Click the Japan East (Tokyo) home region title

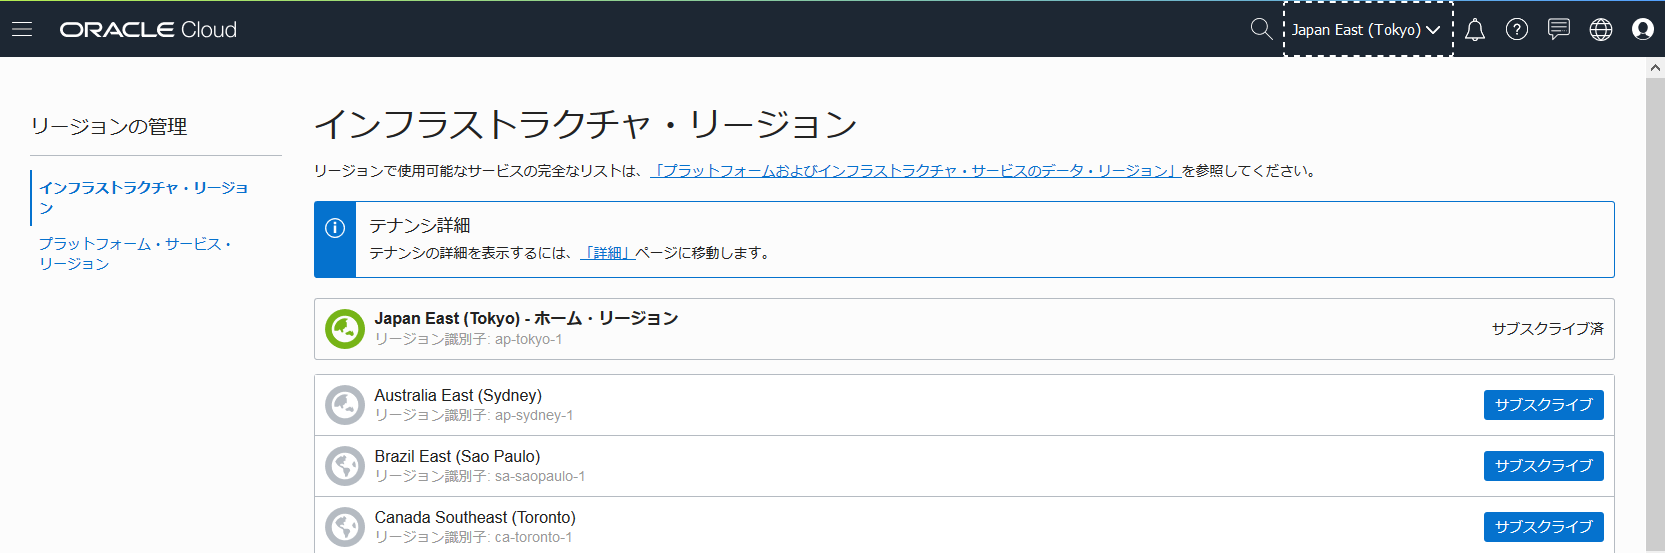tap(526, 318)
